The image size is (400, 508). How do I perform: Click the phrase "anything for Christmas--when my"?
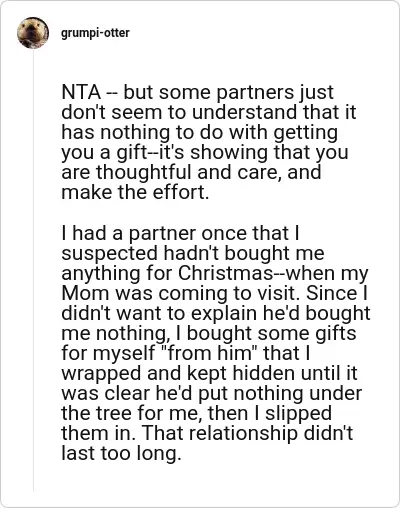coord(215,273)
